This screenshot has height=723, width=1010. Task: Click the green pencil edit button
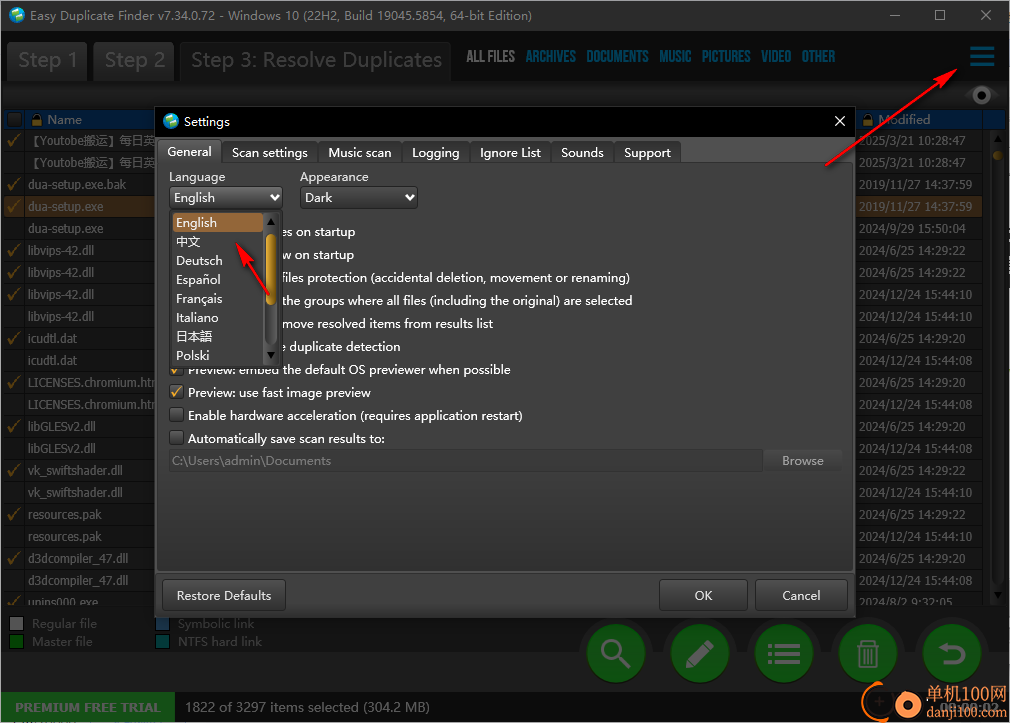pyautogui.click(x=700, y=653)
